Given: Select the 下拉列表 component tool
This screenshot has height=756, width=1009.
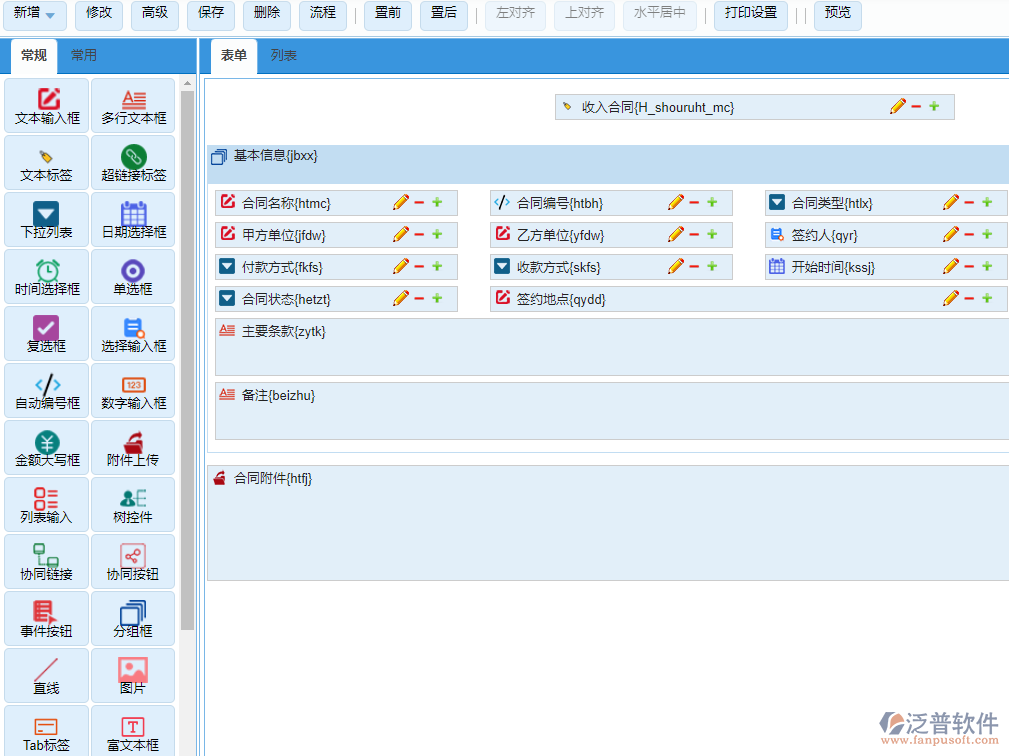Looking at the screenshot, I should (x=46, y=220).
